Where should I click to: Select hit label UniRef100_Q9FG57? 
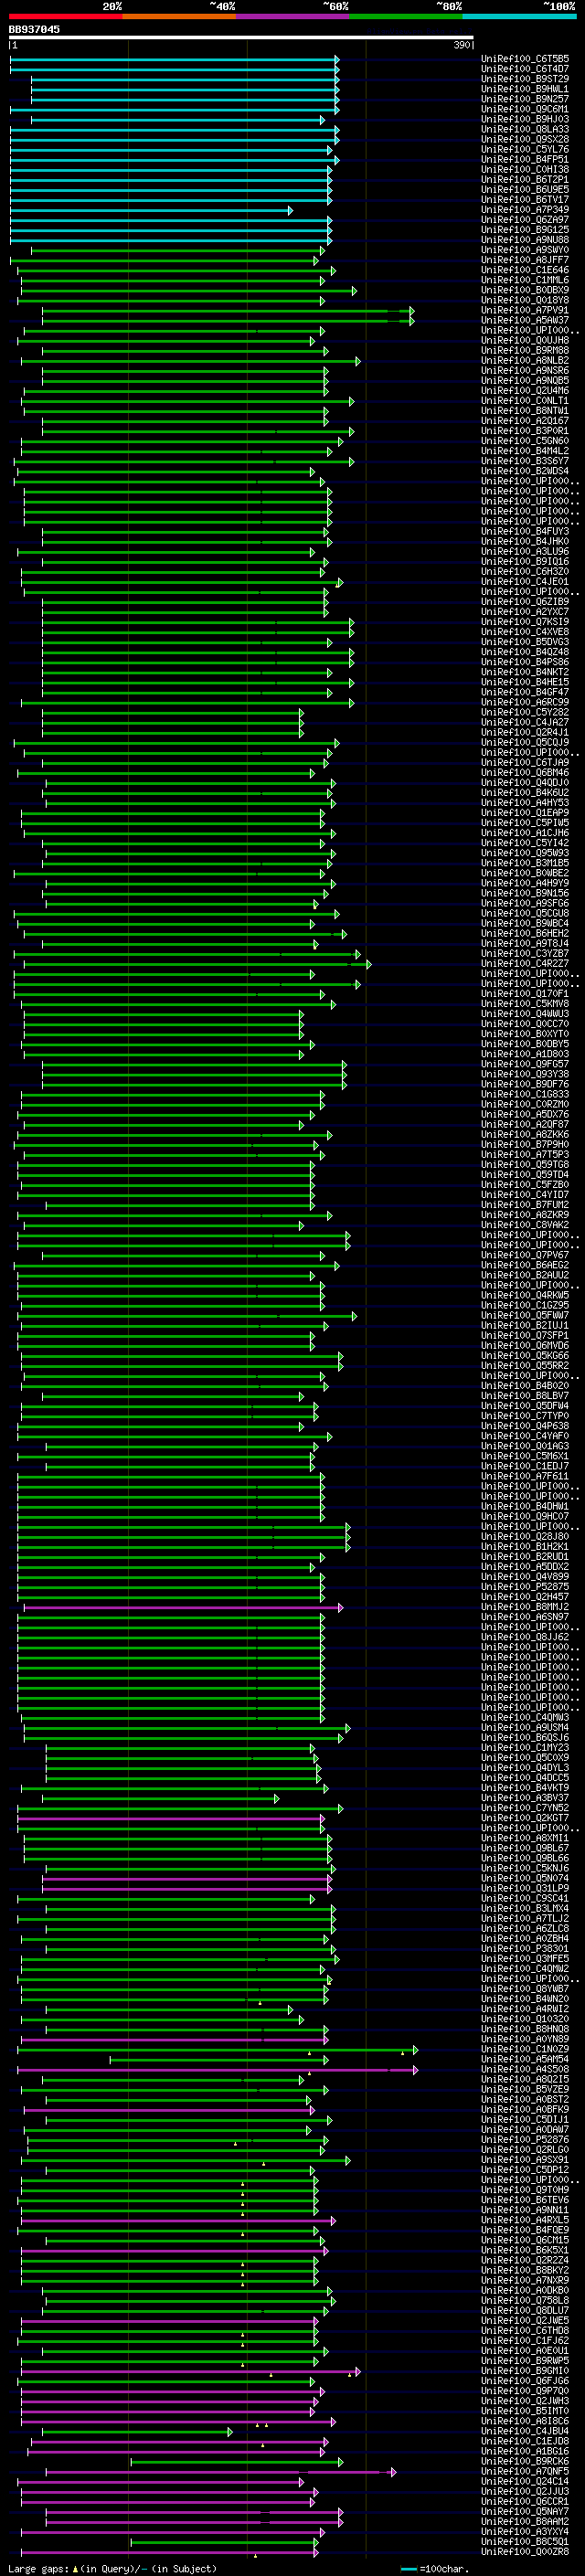click(x=525, y=1064)
